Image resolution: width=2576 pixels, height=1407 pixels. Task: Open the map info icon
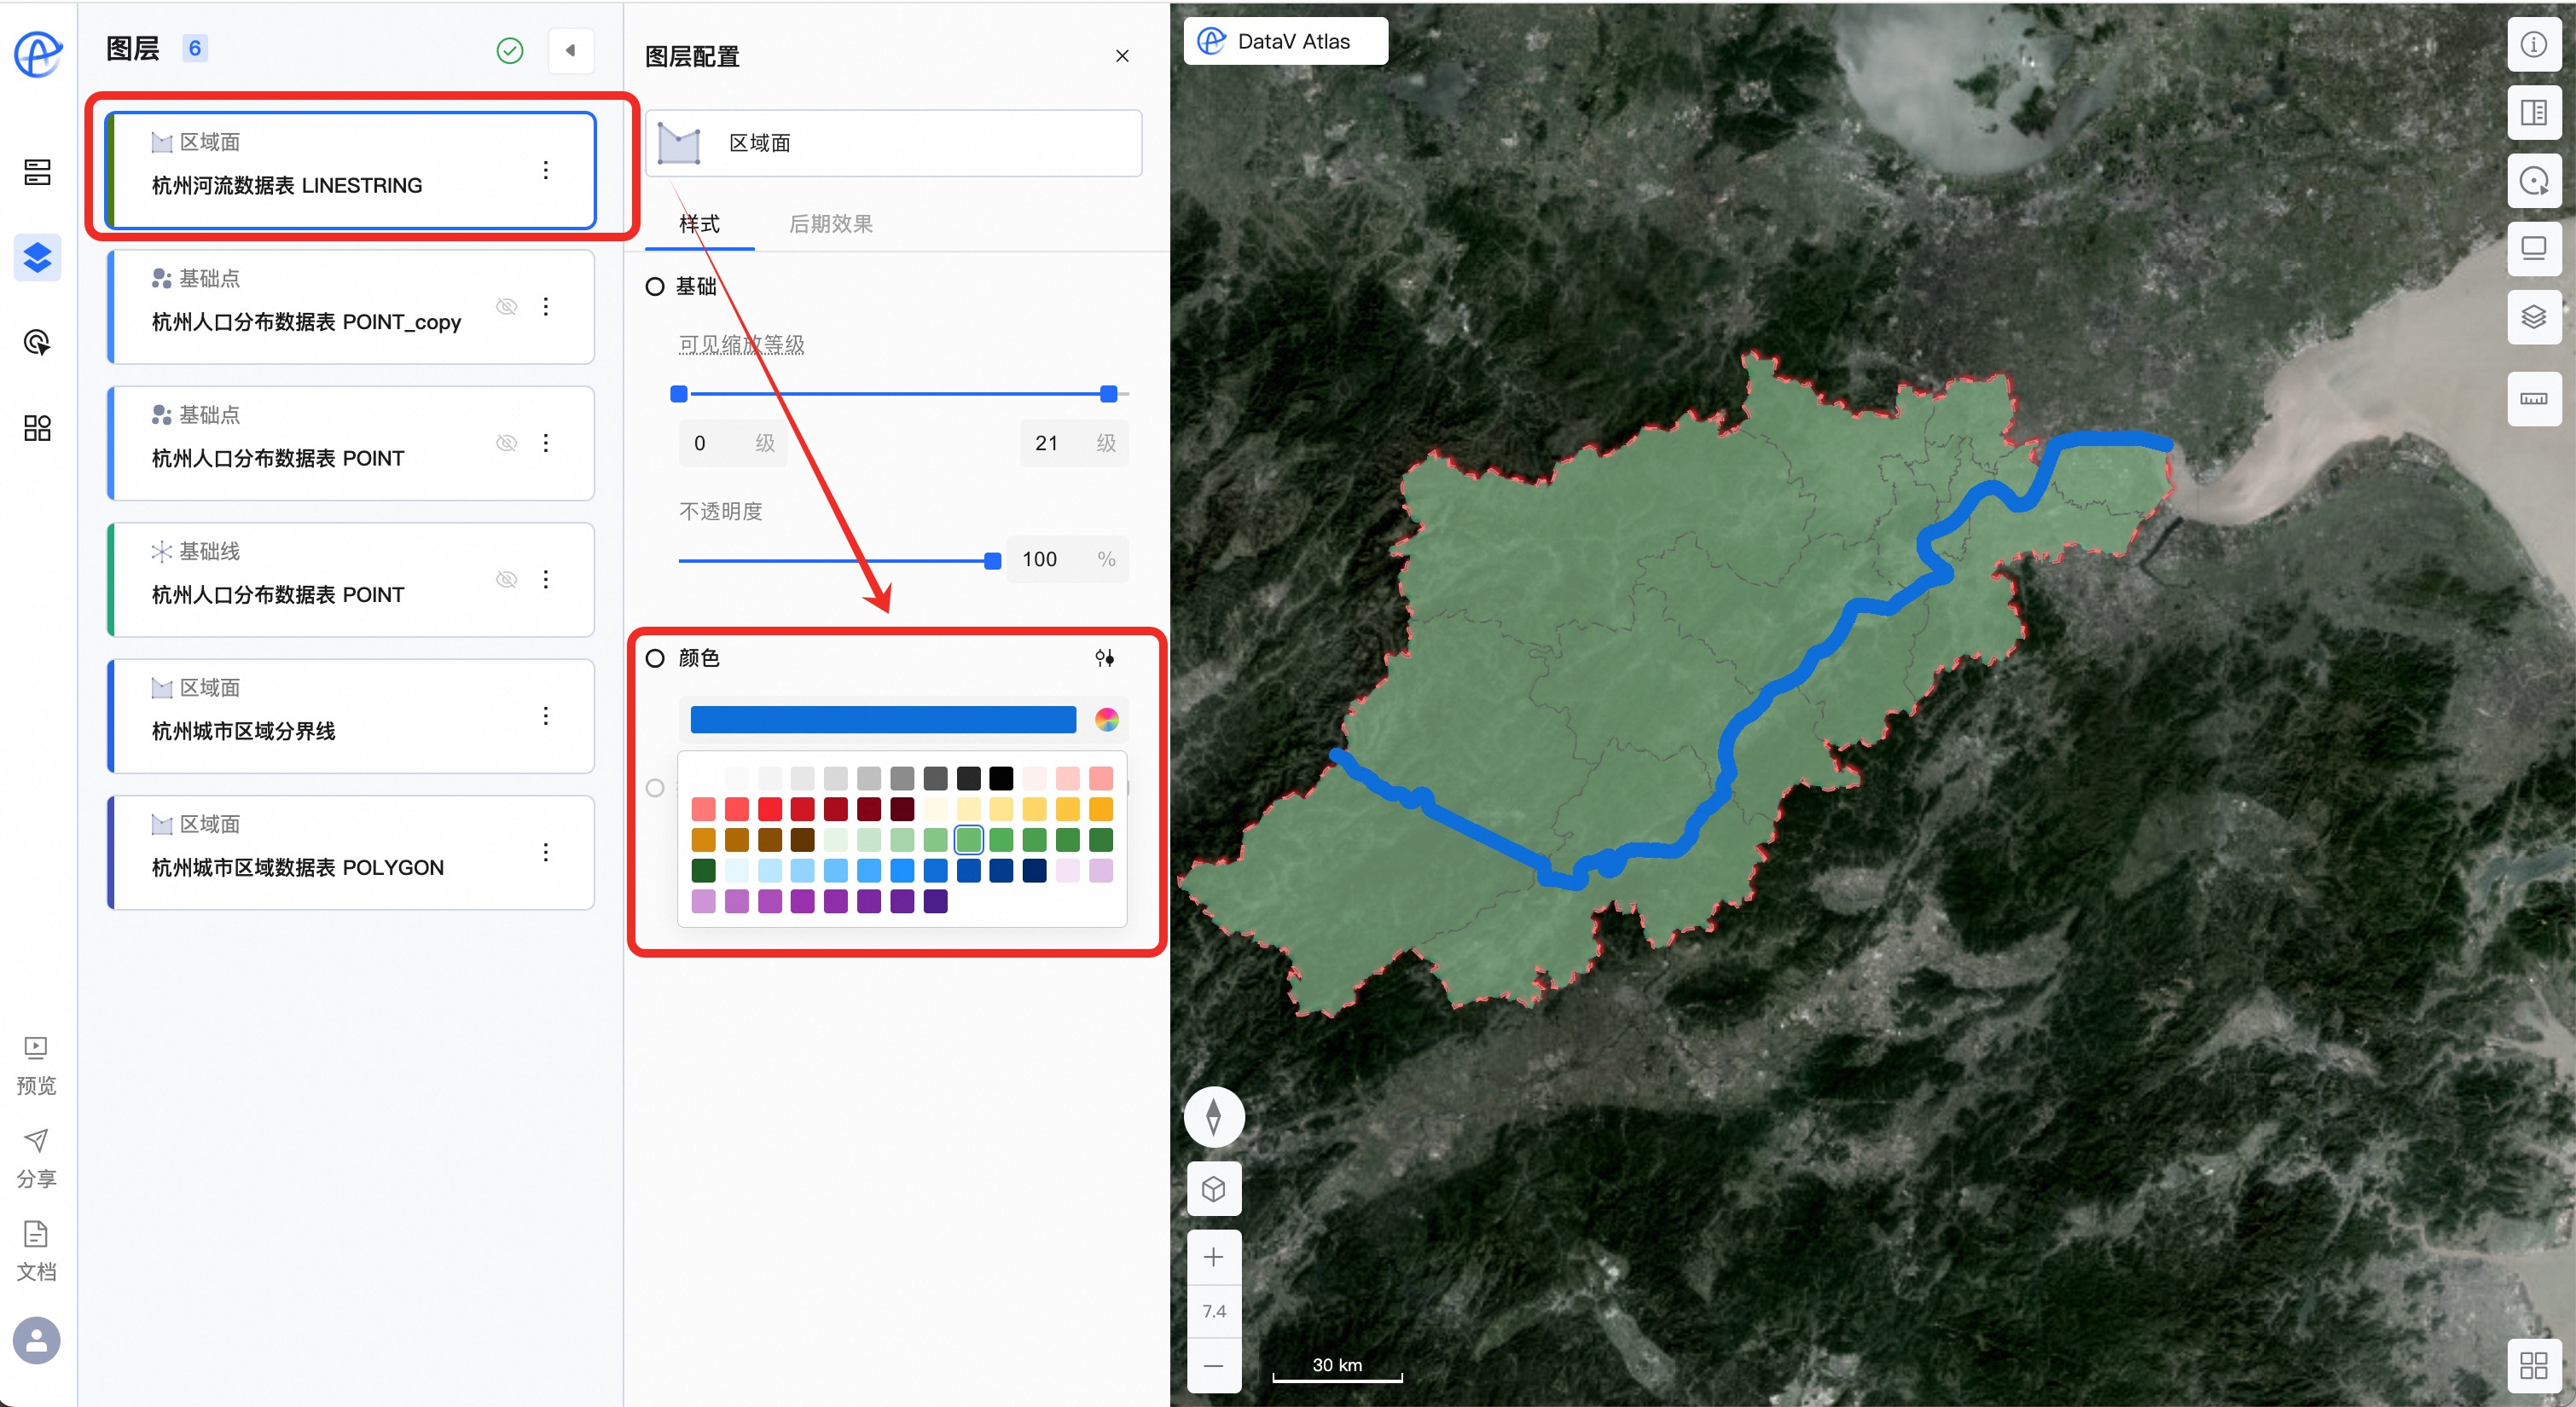[x=2533, y=45]
